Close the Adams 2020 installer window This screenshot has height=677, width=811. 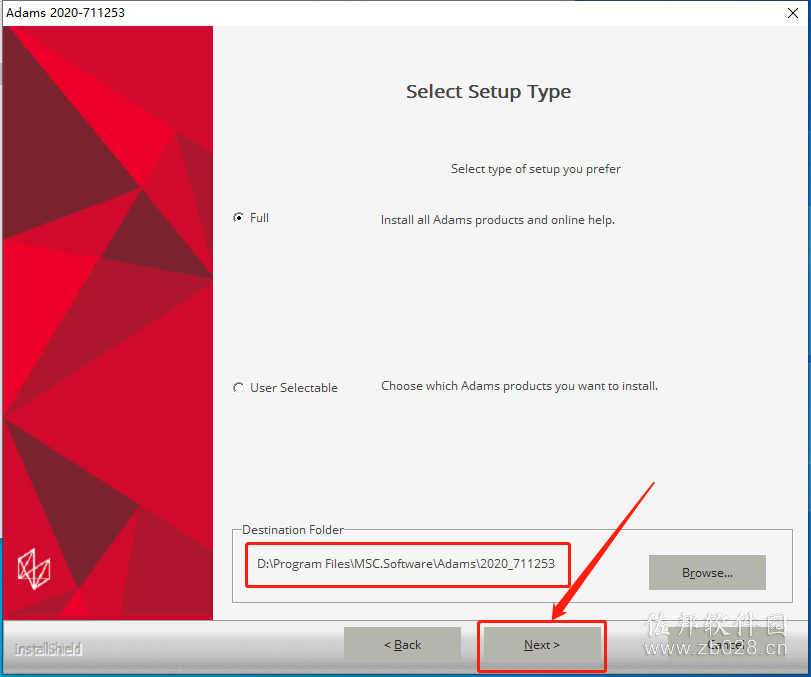pos(793,13)
